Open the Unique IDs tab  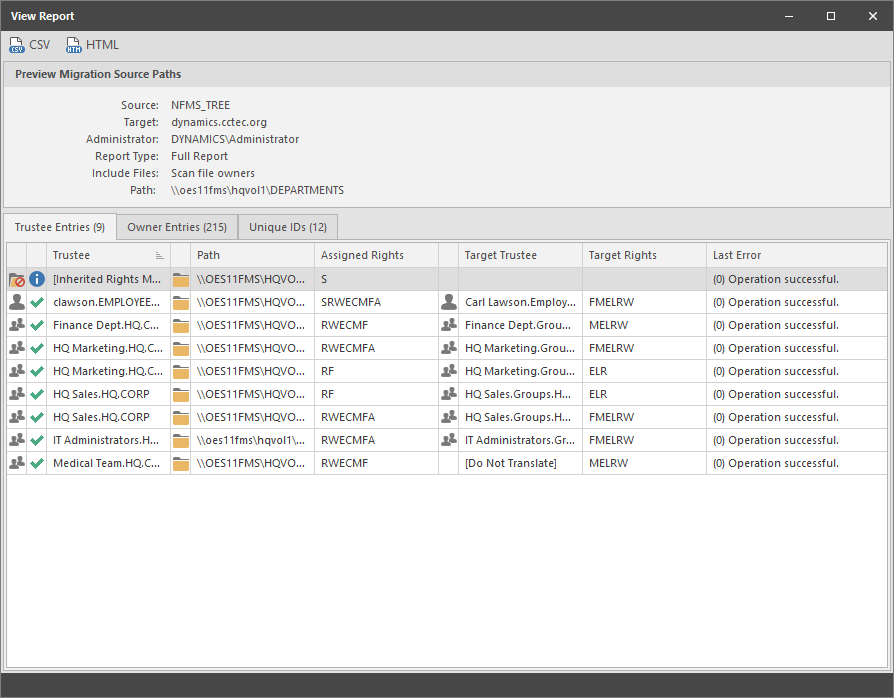tap(288, 227)
